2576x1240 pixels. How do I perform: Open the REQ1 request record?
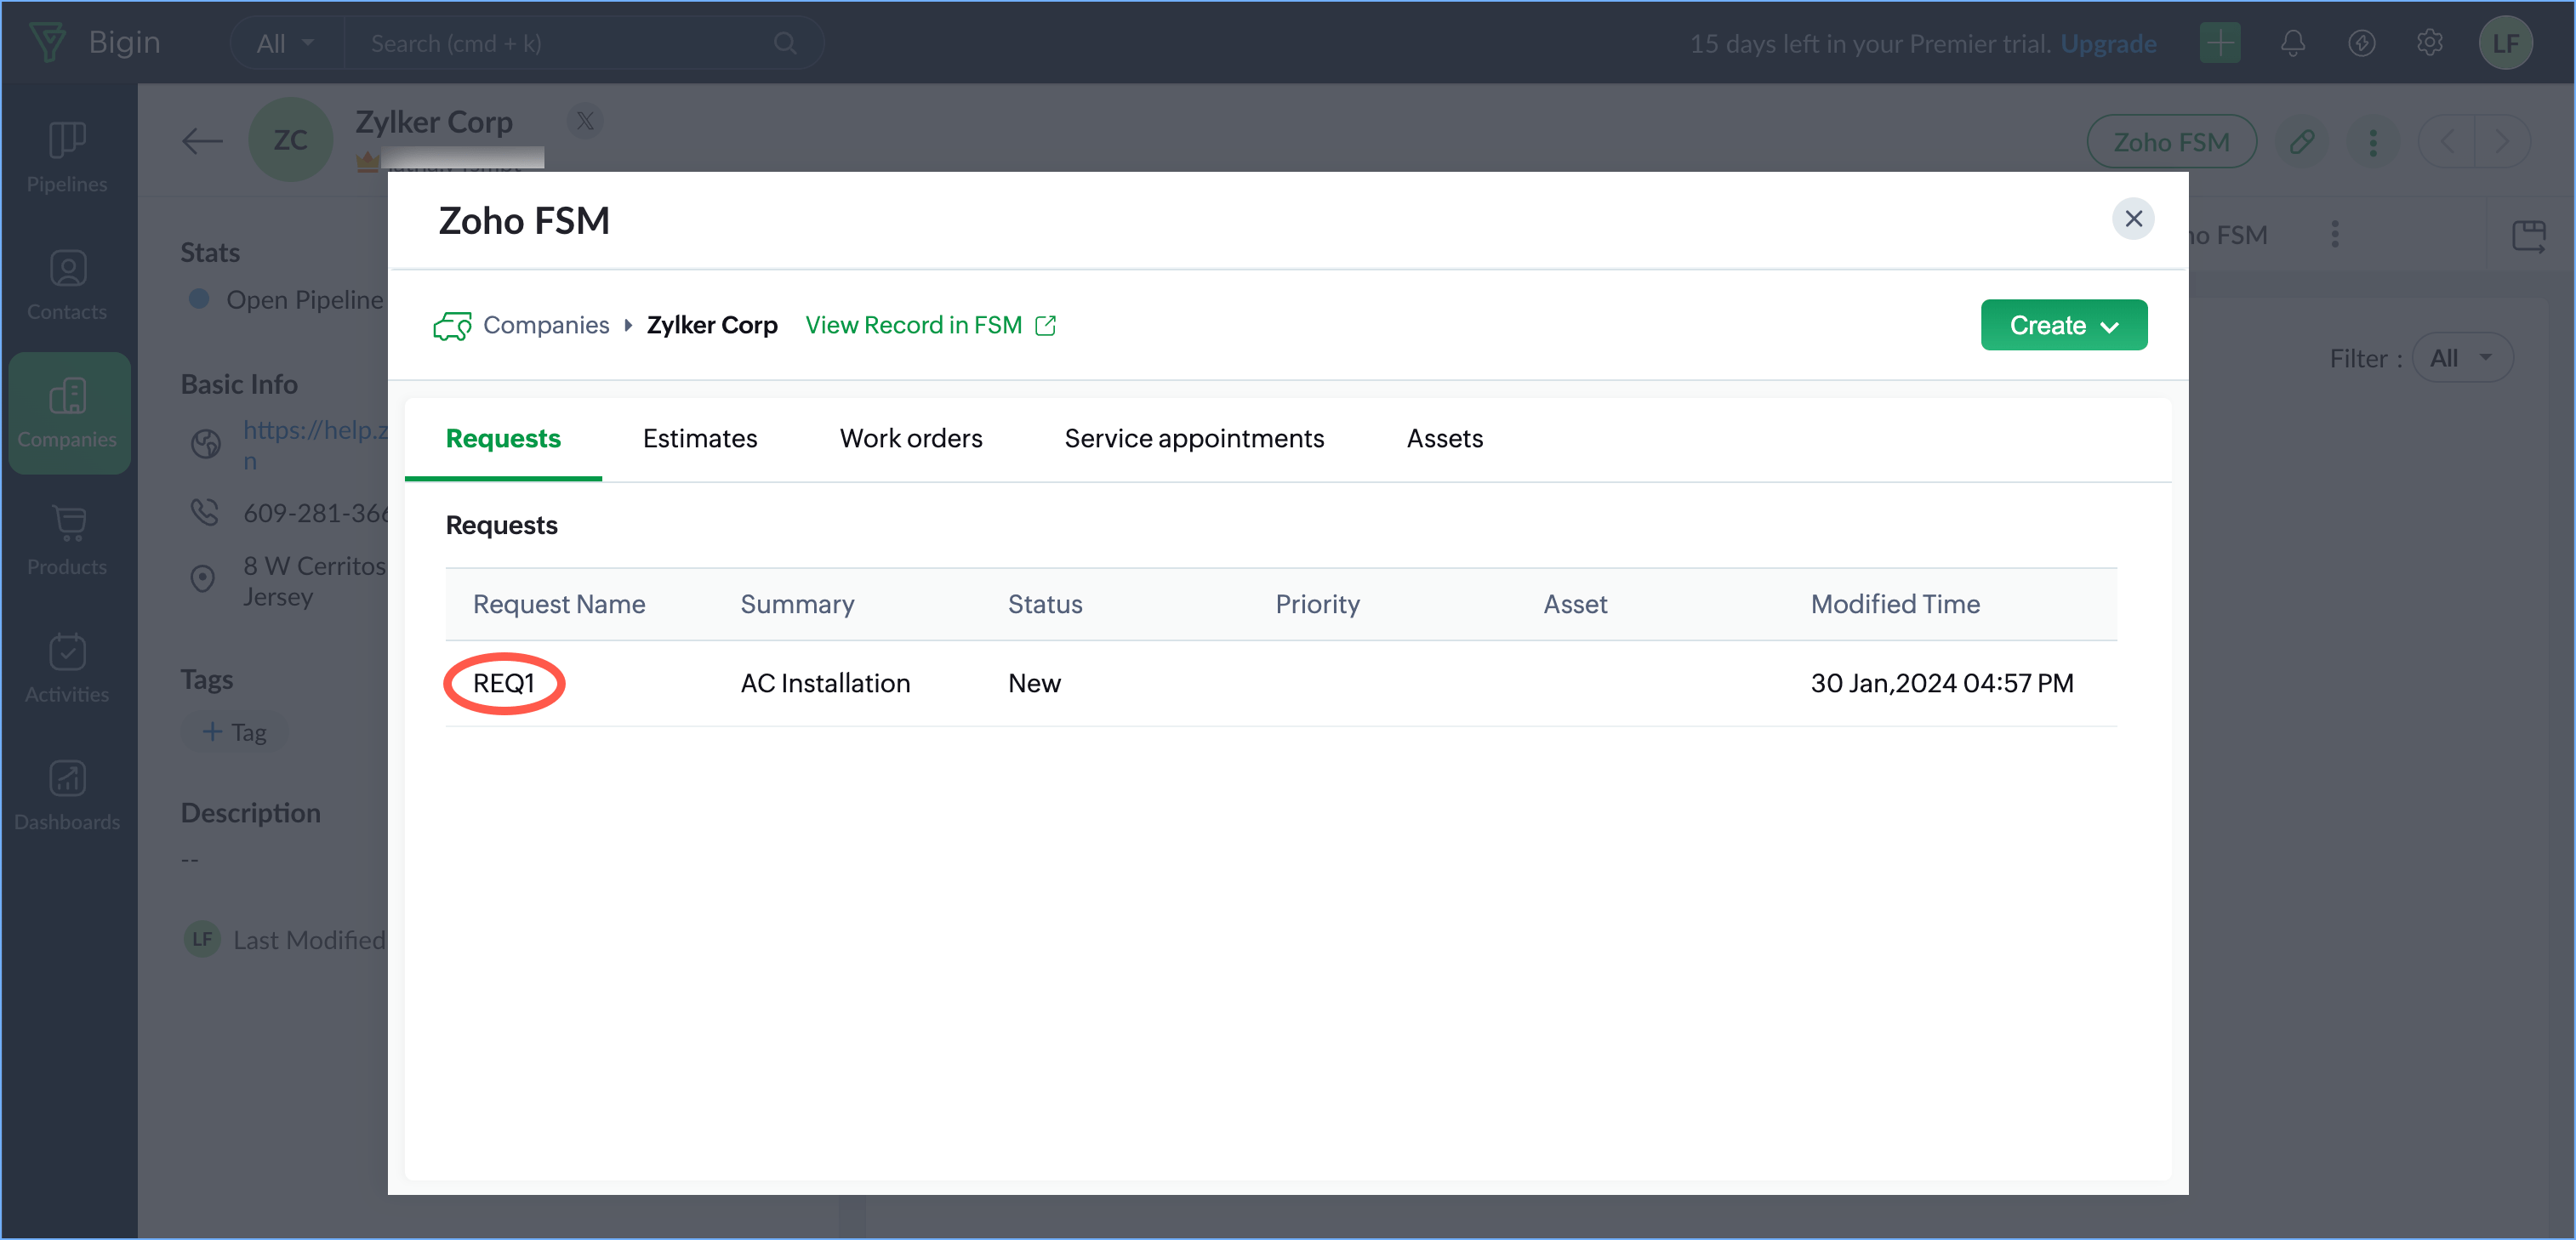pos(503,683)
